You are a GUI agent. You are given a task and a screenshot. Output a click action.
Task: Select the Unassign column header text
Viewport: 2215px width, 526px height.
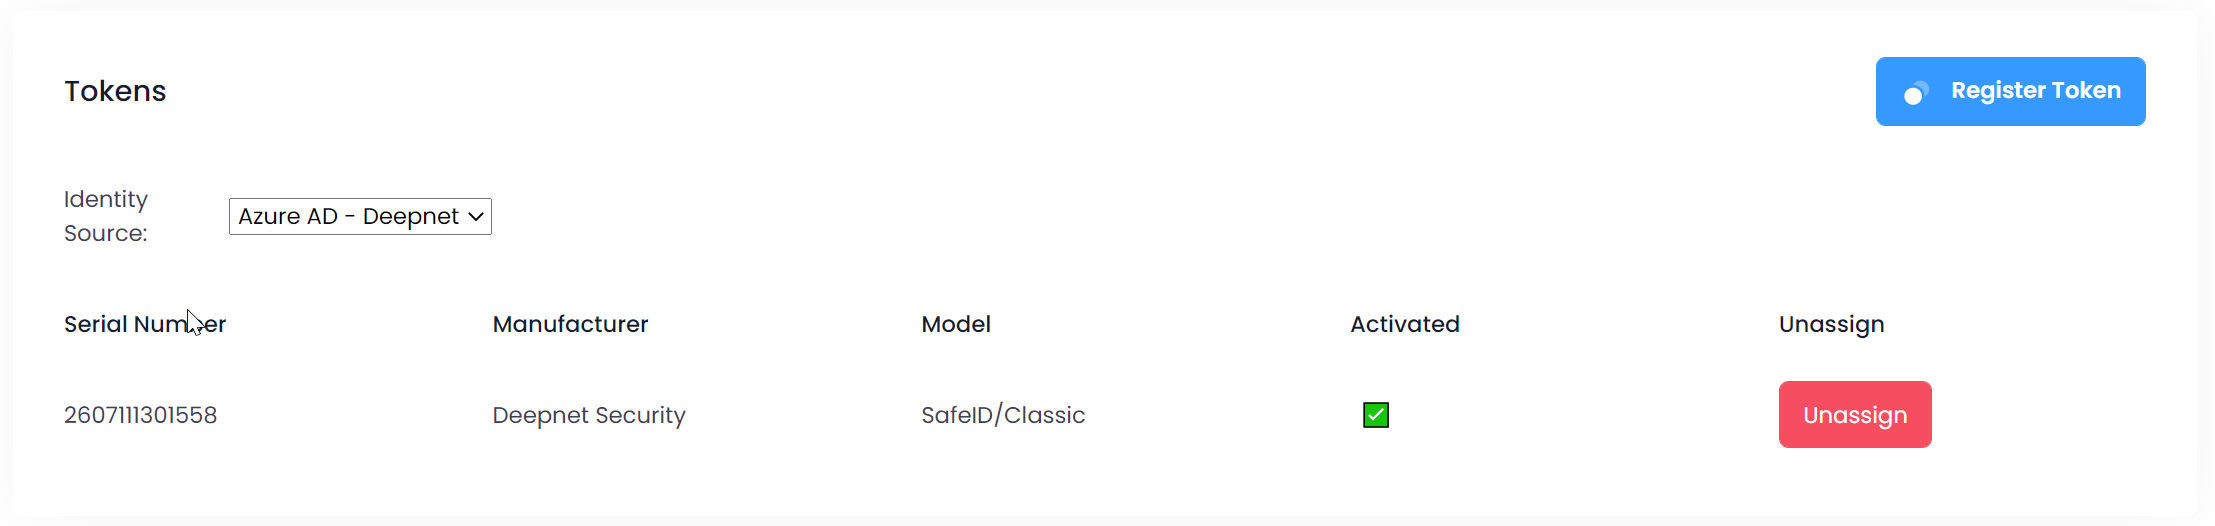pyautogui.click(x=1831, y=324)
